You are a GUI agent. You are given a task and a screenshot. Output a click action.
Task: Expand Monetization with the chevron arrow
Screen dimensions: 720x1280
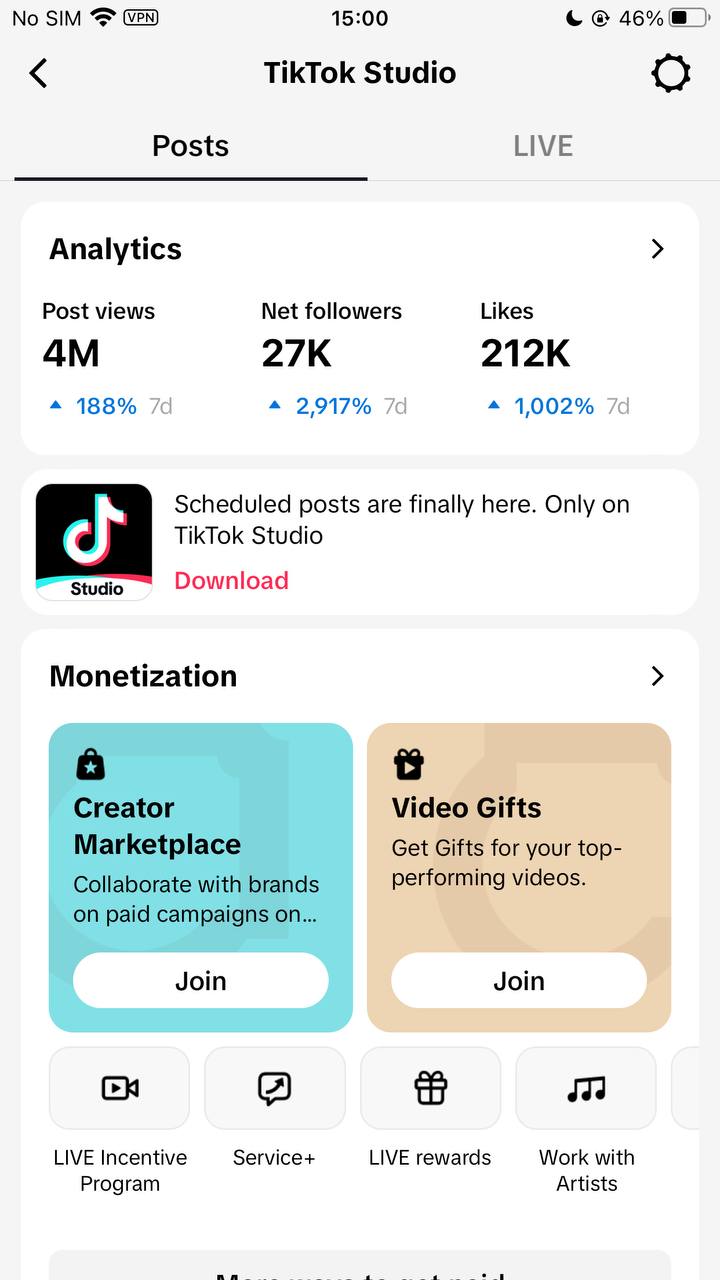[657, 676]
